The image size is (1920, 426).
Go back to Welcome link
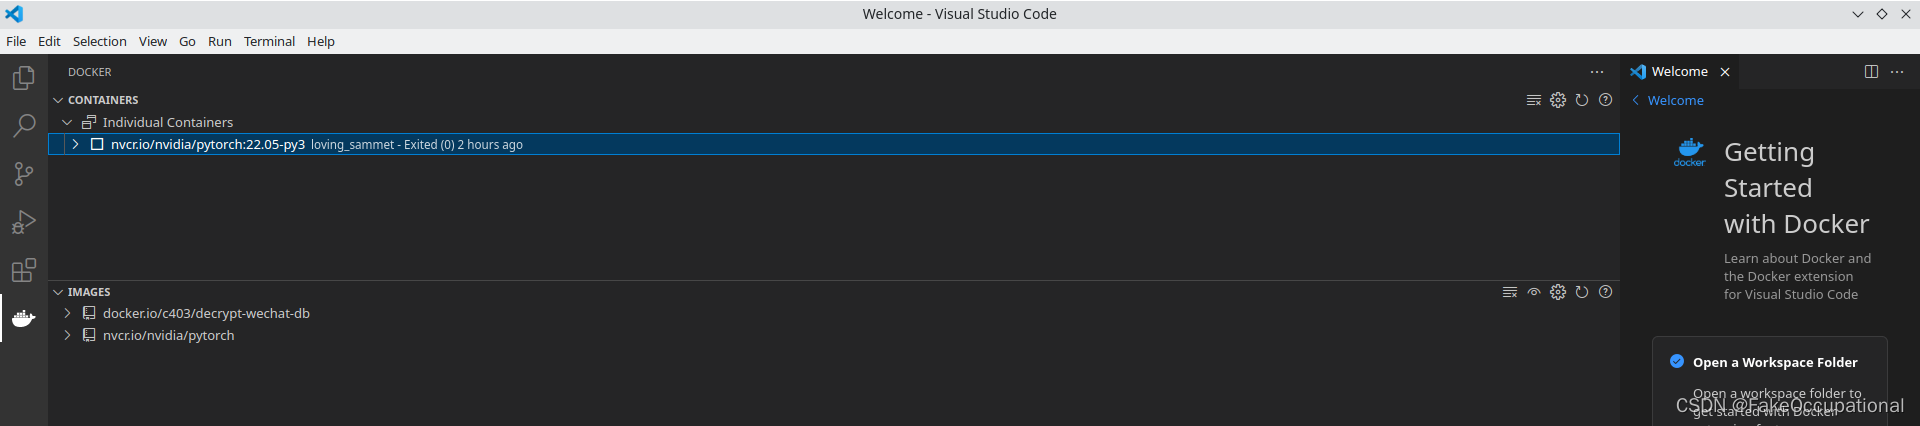coord(1675,100)
